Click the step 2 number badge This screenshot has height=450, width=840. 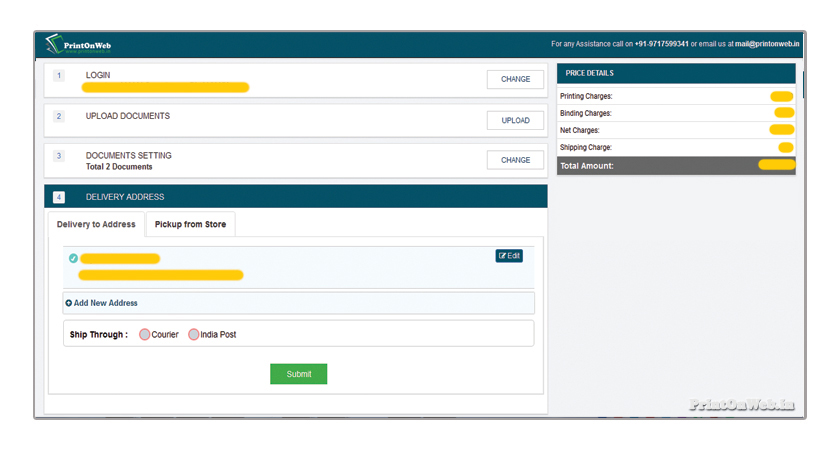(x=58, y=117)
